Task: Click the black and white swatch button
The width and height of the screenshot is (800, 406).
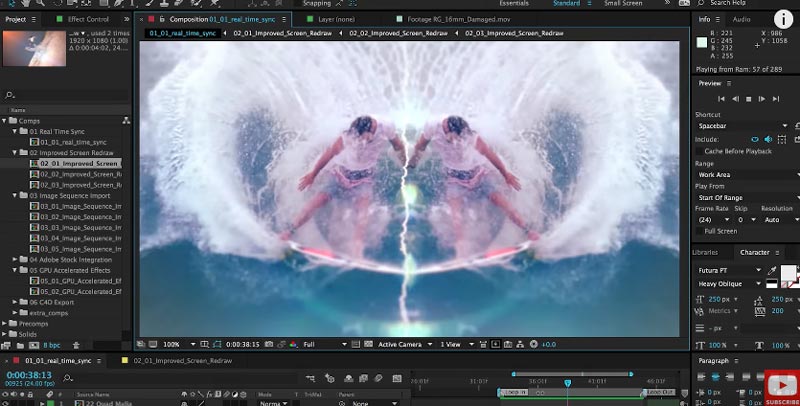Action: [771, 284]
